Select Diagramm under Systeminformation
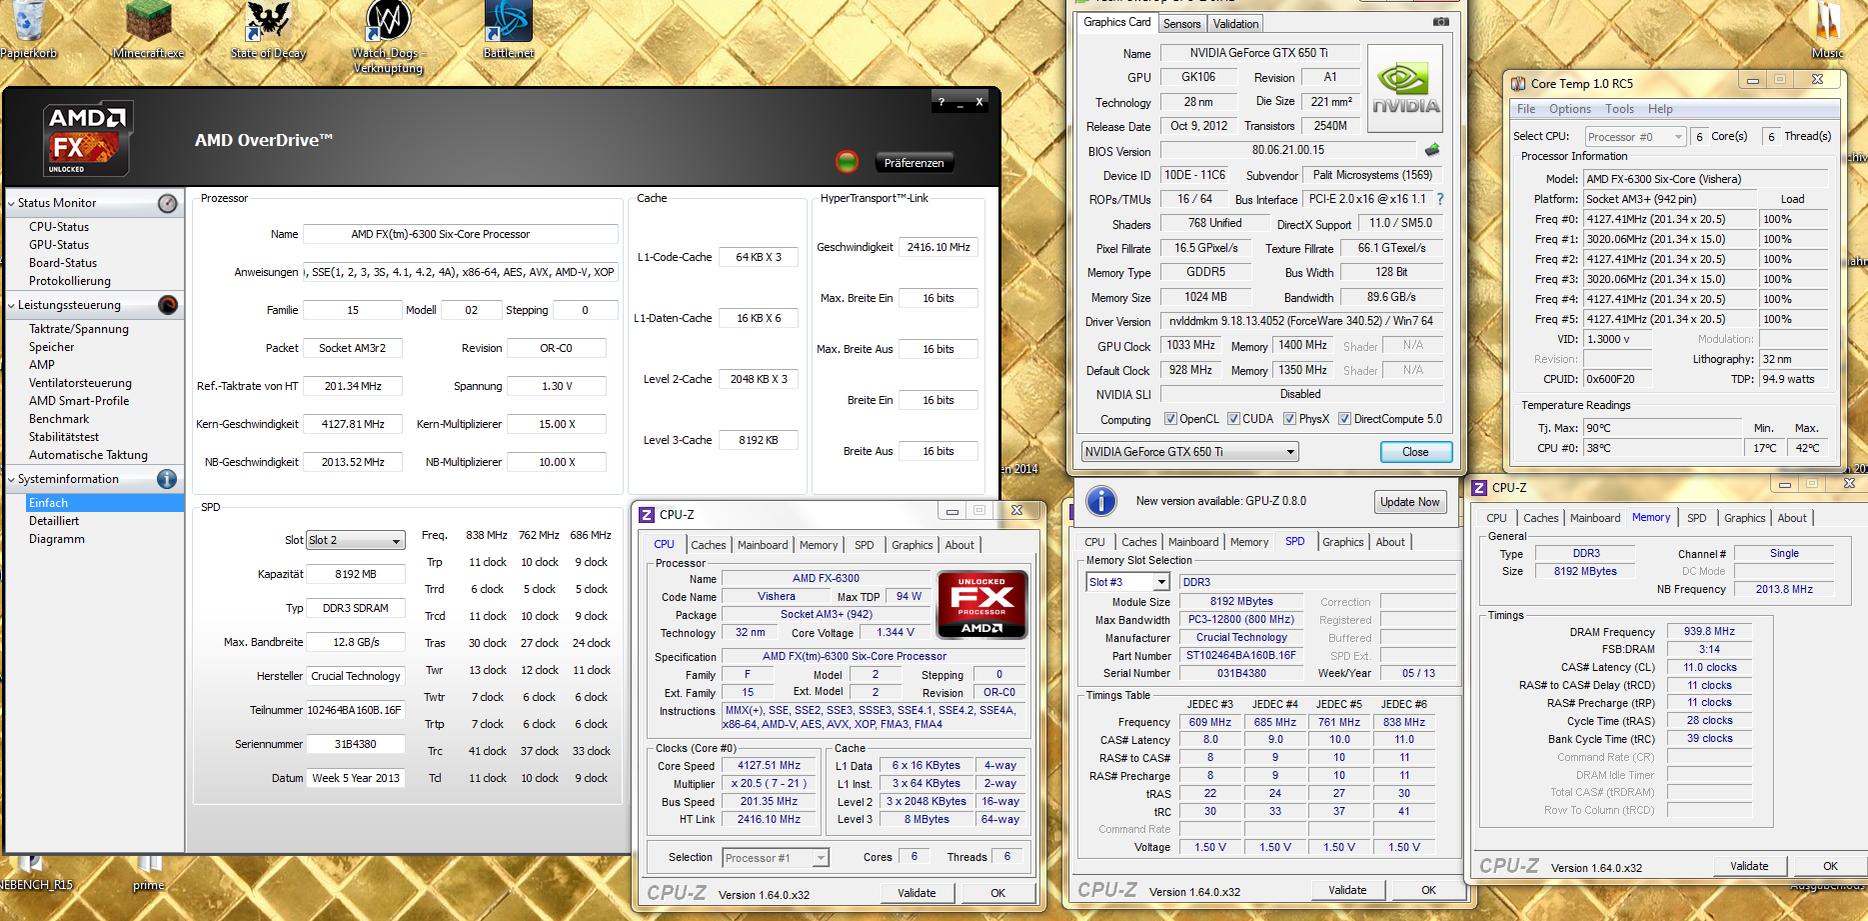The width and height of the screenshot is (1868, 921). coord(57,539)
